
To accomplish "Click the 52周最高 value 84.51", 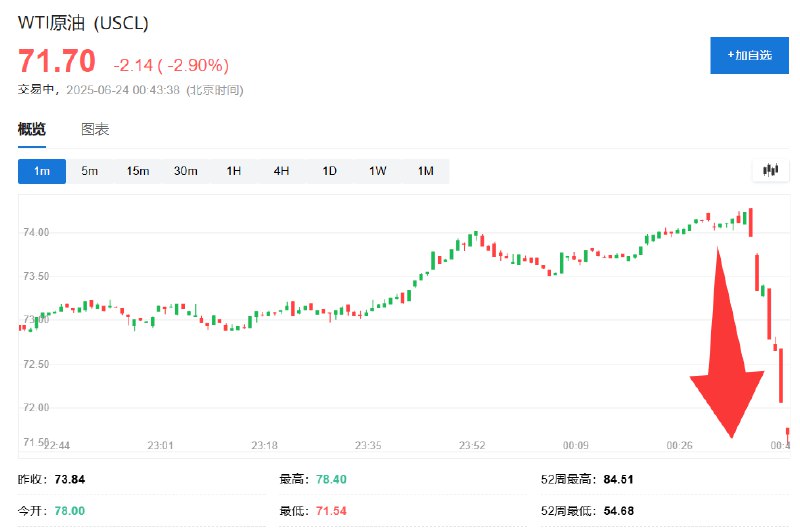I will pos(618,479).
